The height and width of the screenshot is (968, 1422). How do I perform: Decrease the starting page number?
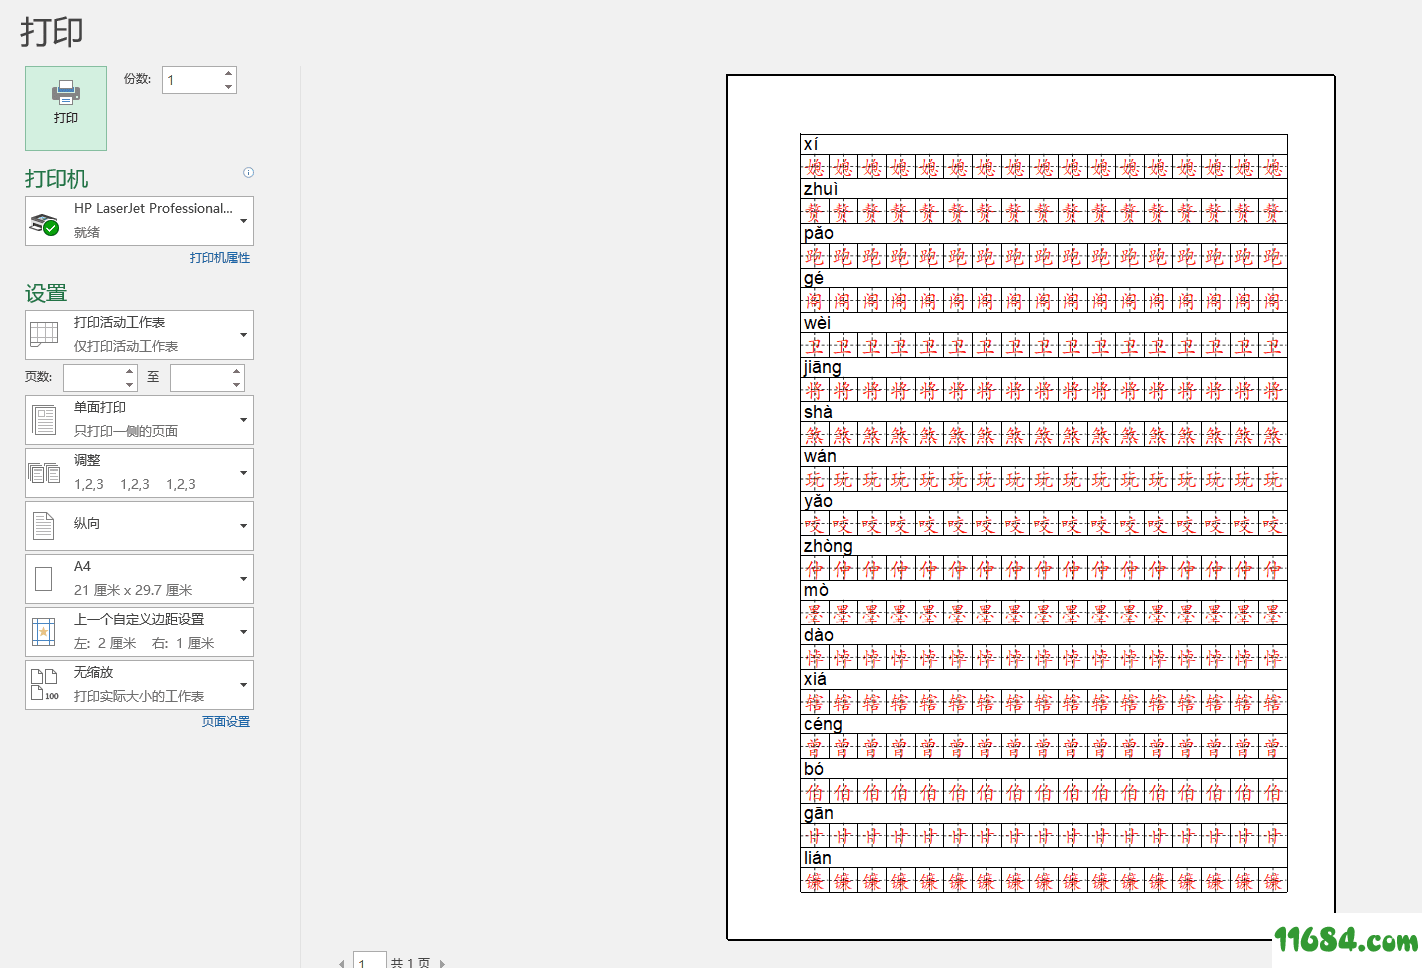coord(130,385)
